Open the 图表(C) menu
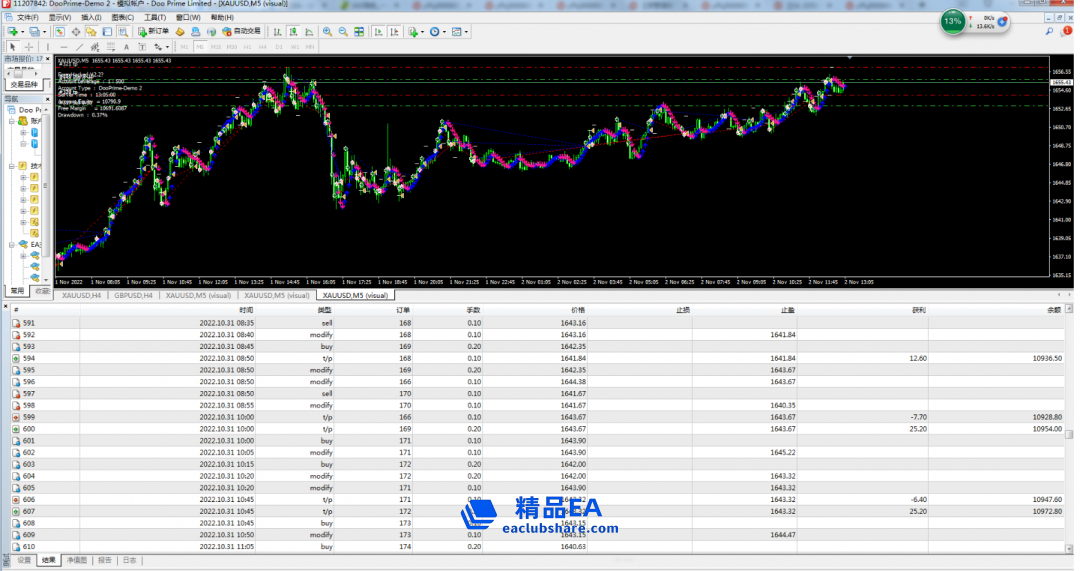The image size is (1080, 571). 122,17
